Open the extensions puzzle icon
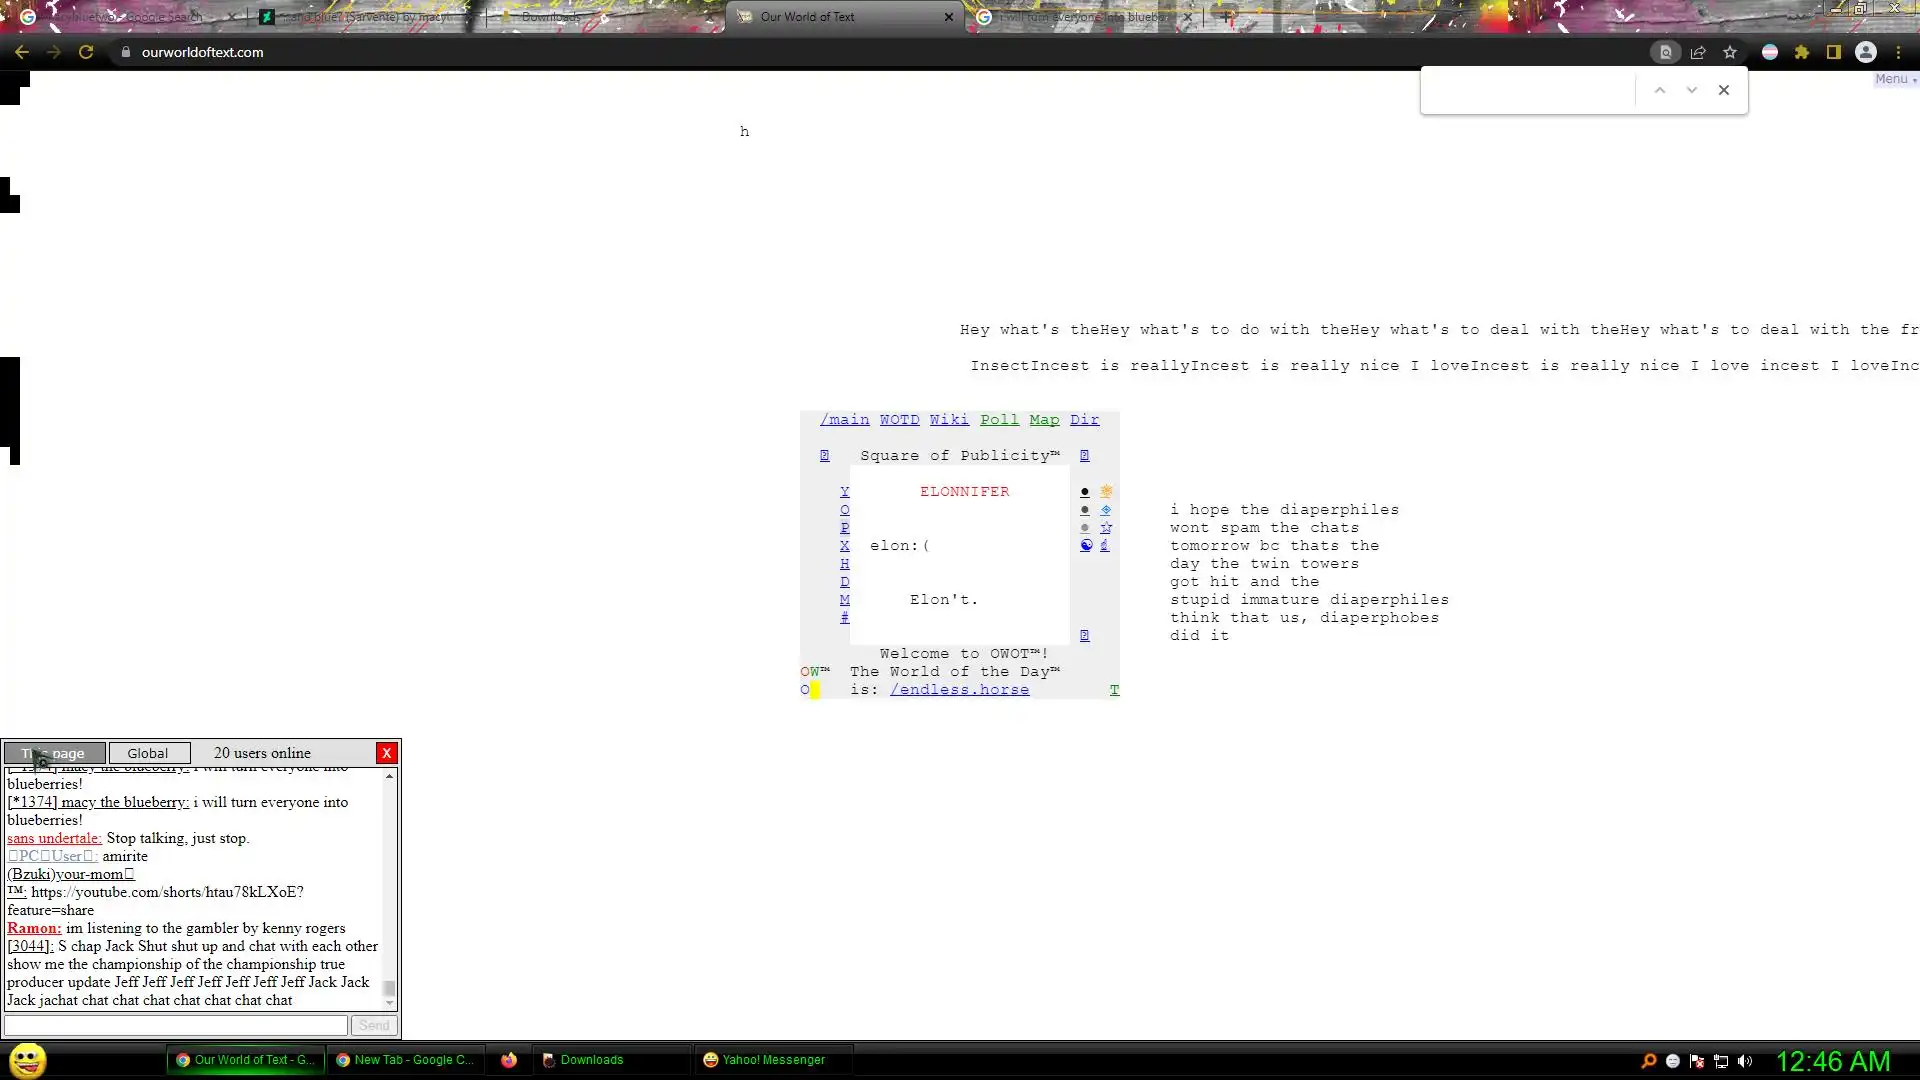 [x=1802, y=52]
